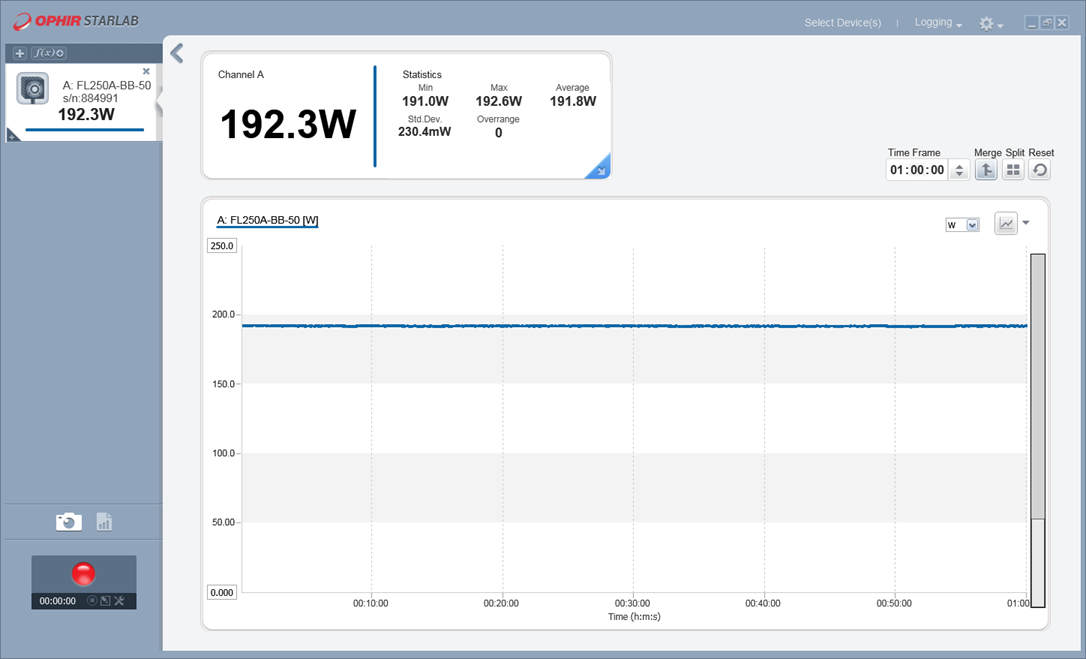
Task: Open the W units dropdown
Action: tap(962, 225)
